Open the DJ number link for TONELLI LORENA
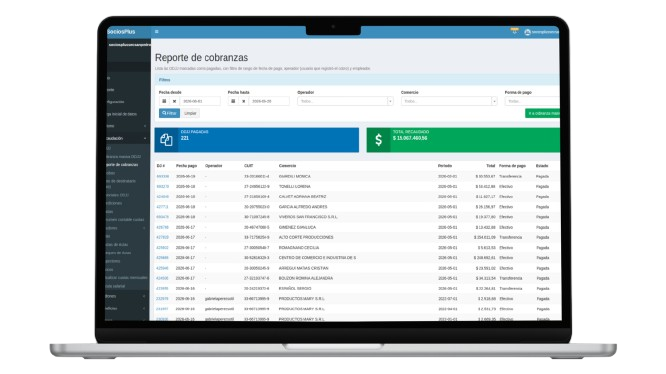 point(163,186)
